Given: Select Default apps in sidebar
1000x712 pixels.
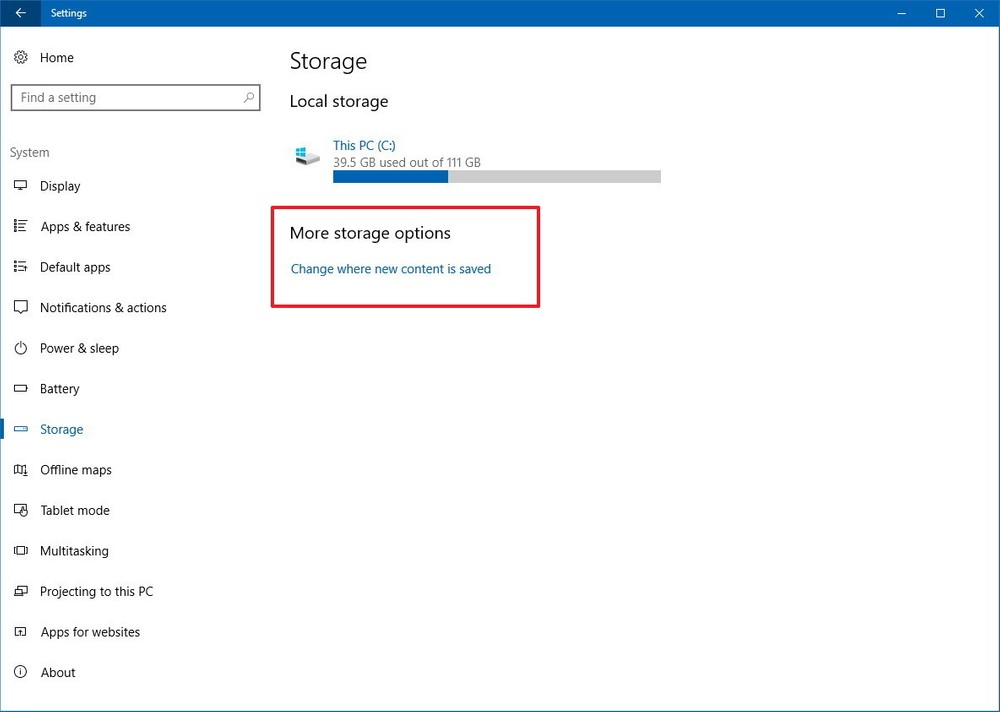Looking at the screenshot, I should point(75,267).
